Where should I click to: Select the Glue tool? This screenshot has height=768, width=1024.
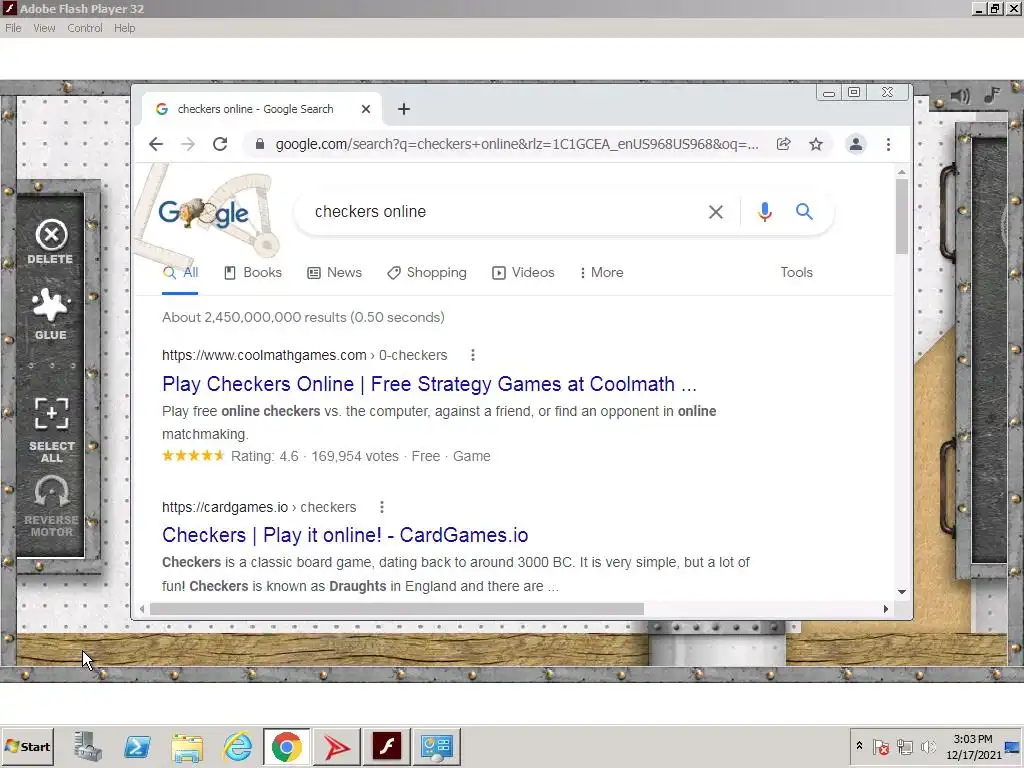51,314
